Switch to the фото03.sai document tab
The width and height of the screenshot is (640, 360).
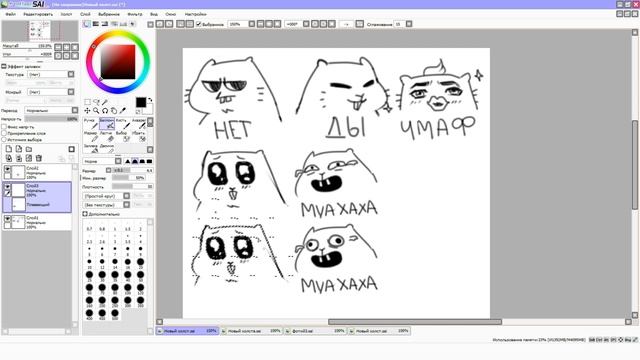click(315, 331)
